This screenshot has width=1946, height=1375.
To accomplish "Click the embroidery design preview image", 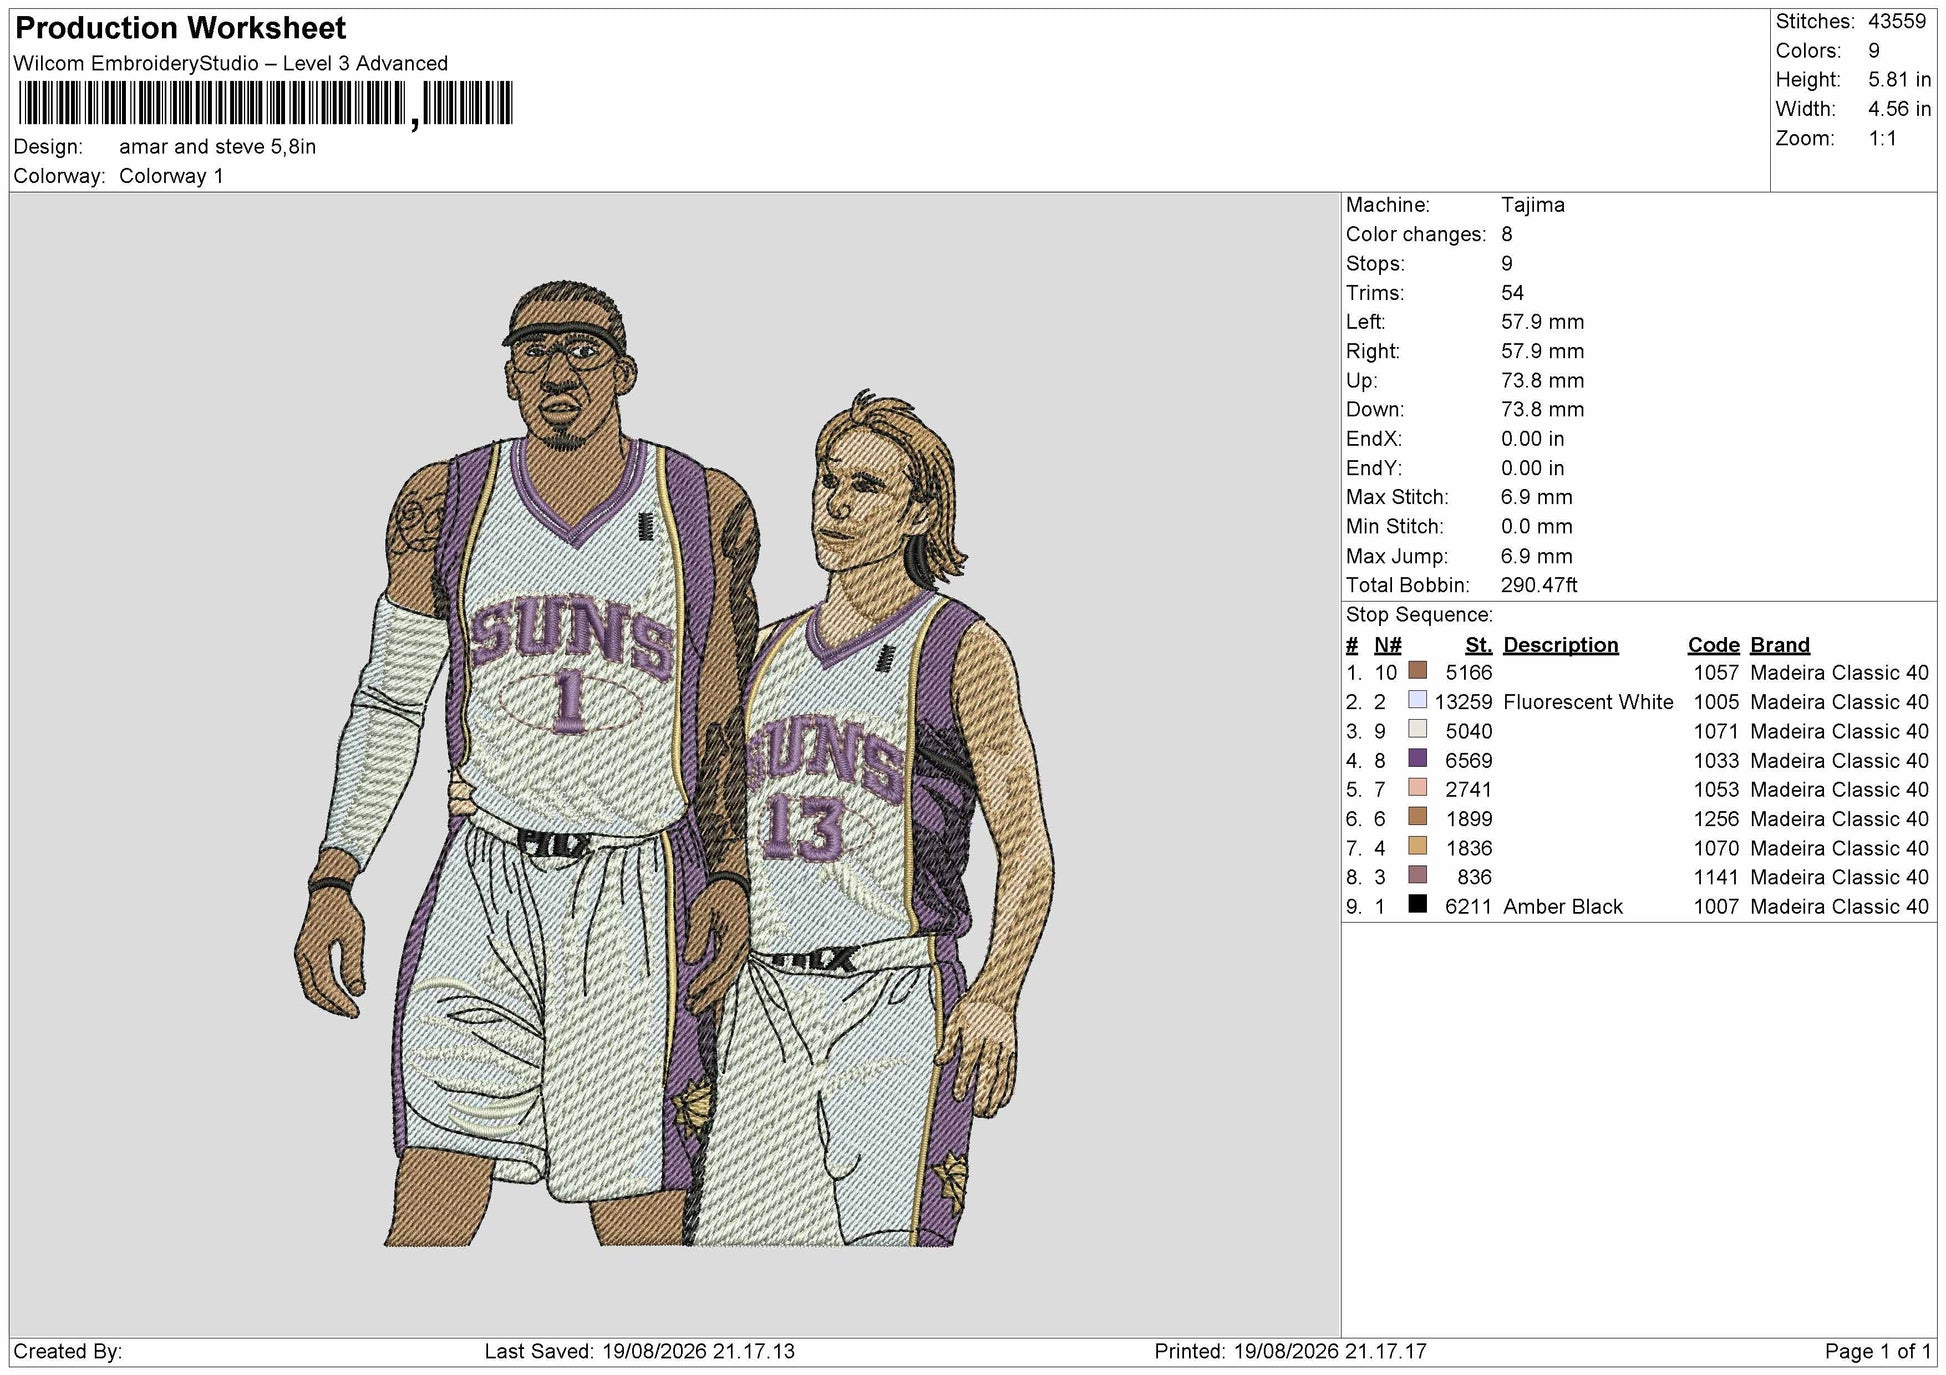I will click(x=675, y=765).
